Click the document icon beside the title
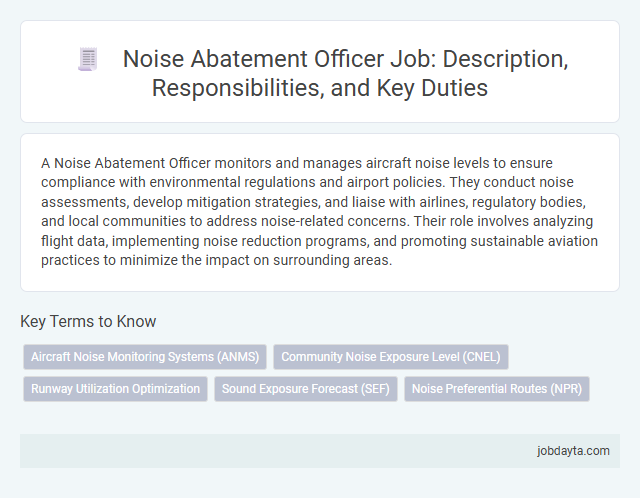This screenshot has height=498, width=640. coord(88,59)
